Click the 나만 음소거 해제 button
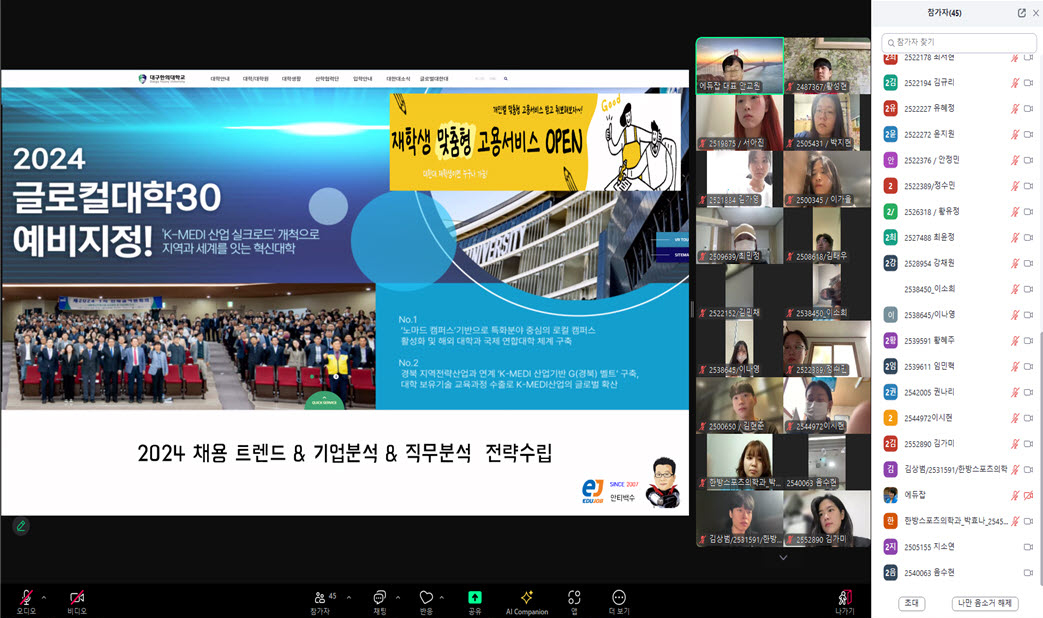Image resolution: width=1043 pixels, height=618 pixels. click(987, 602)
